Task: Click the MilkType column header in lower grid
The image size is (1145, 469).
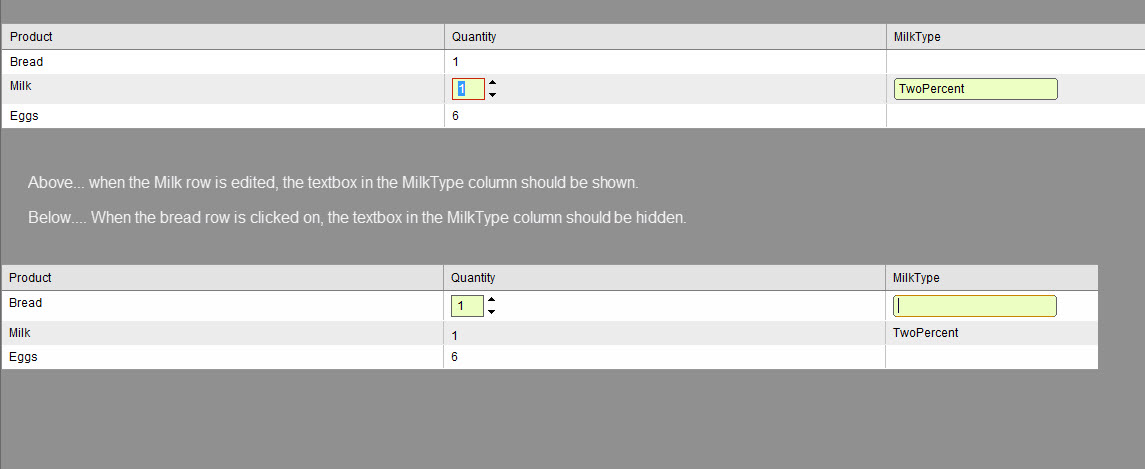Action: [x=914, y=278]
